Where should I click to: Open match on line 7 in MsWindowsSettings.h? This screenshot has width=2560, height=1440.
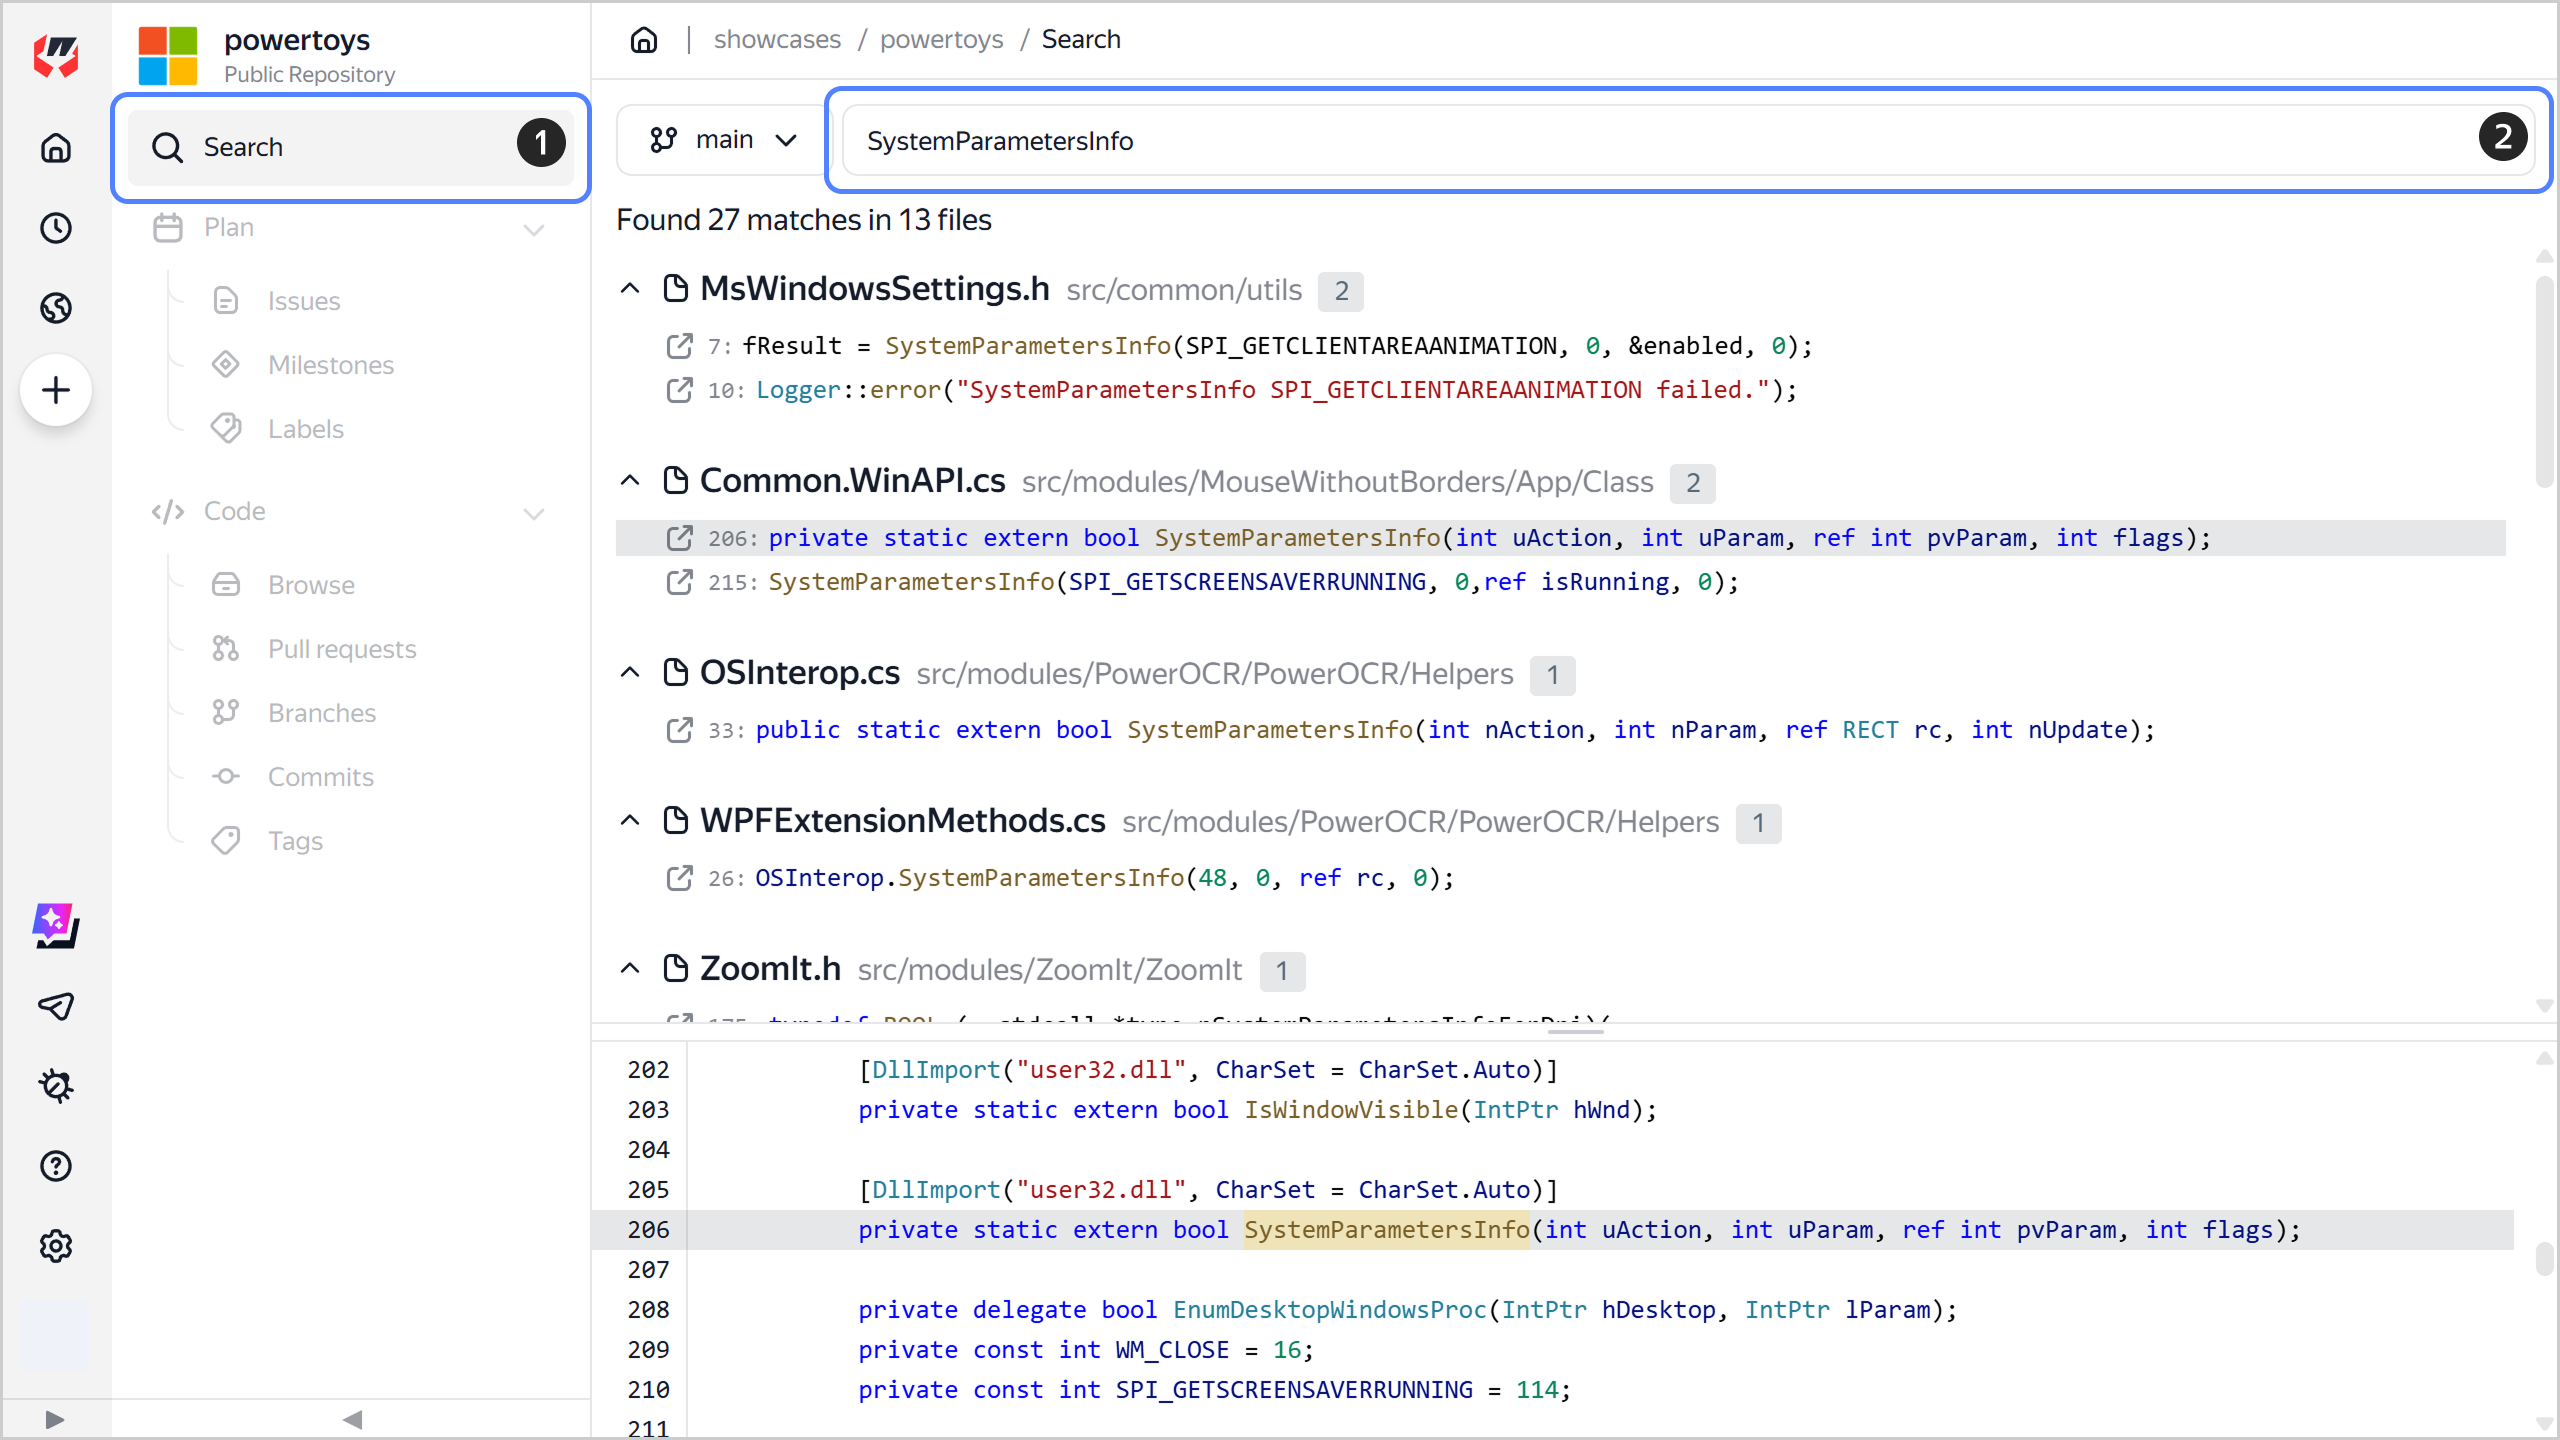(x=681, y=345)
